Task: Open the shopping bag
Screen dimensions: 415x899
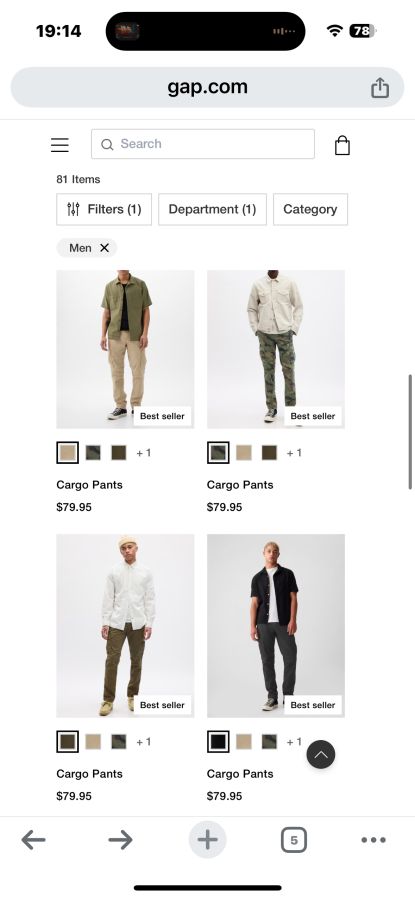Action: point(342,145)
